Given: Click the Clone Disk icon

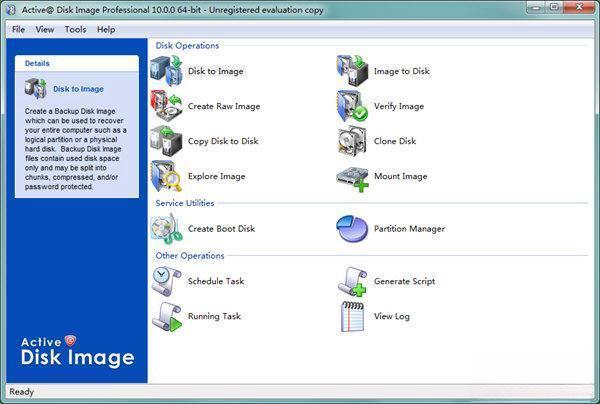Looking at the screenshot, I should [352, 141].
